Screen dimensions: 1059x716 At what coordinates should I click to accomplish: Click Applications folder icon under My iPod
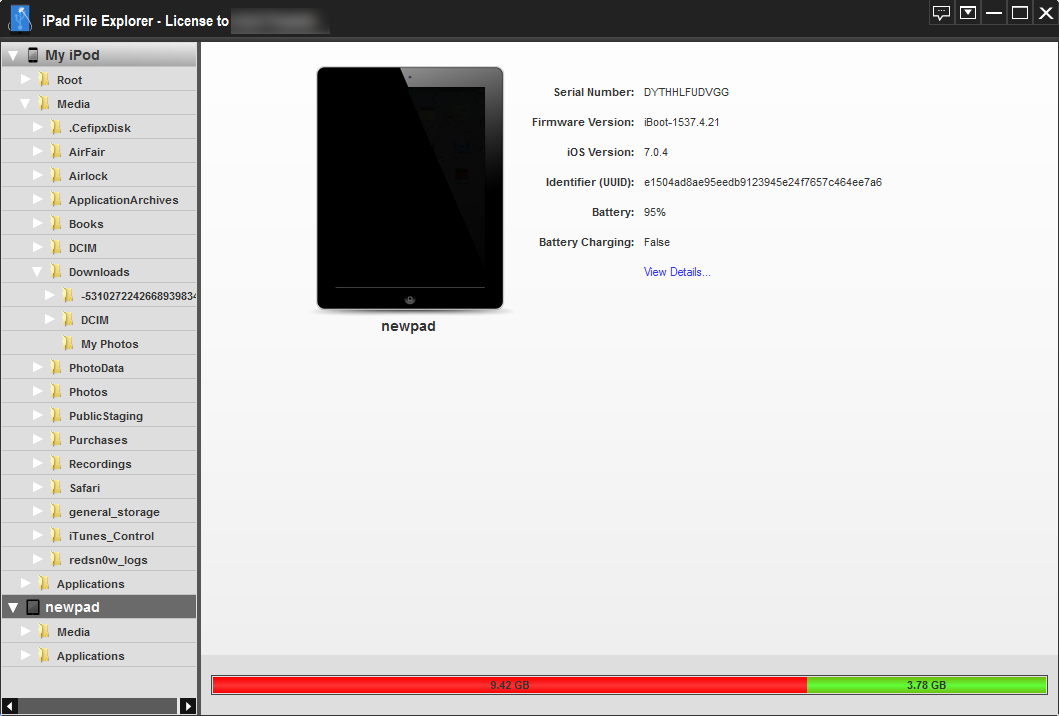coord(45,584)
